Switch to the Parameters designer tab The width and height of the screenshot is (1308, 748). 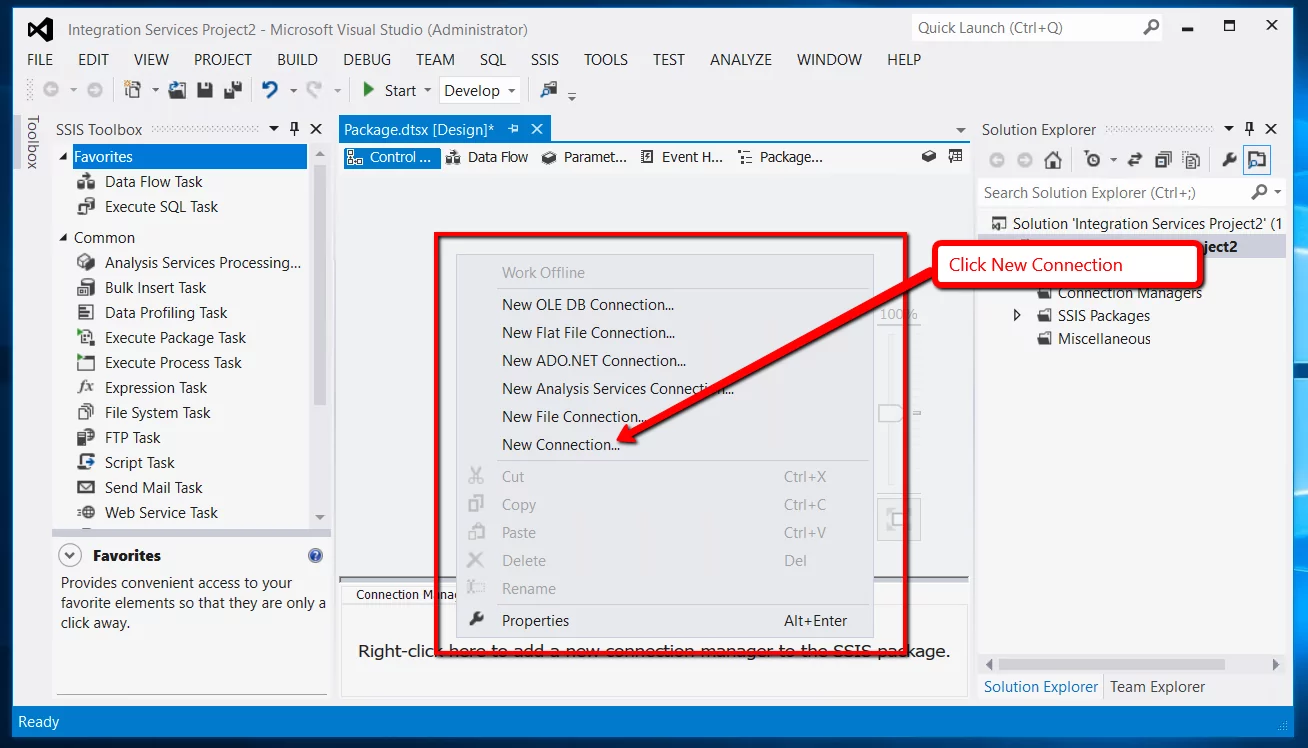click(x=584, y=157)
